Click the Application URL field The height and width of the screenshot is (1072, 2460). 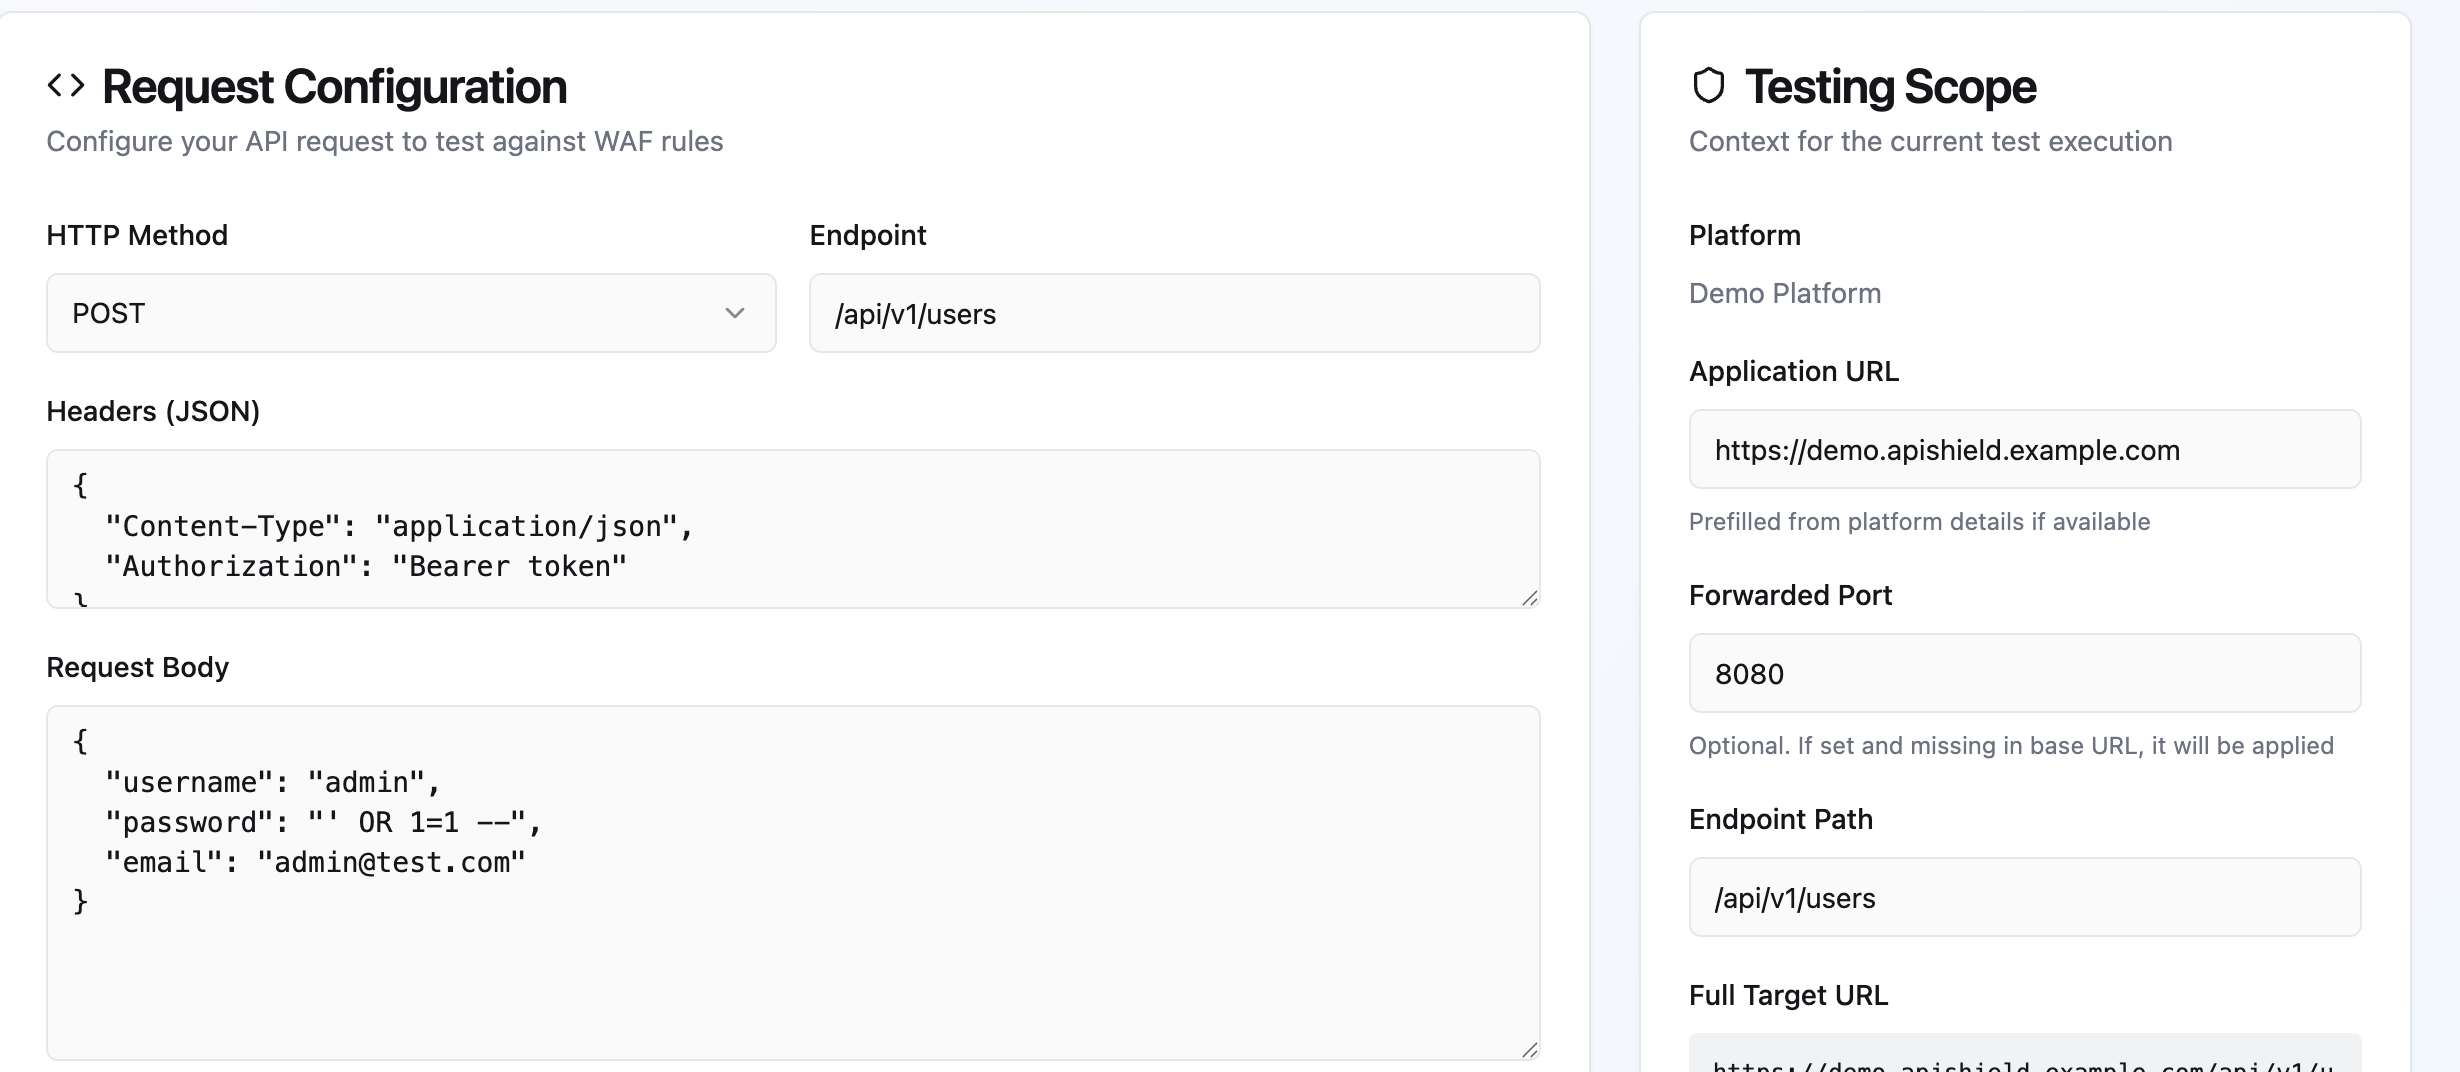click(x=2023, y=449)
